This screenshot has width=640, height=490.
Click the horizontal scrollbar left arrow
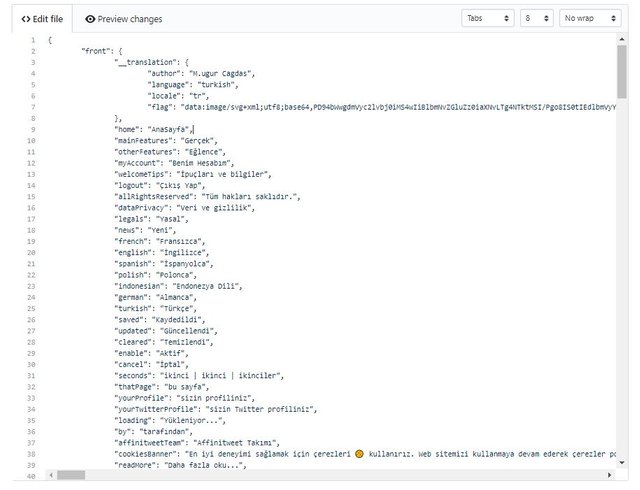click(x=50, y=475)
